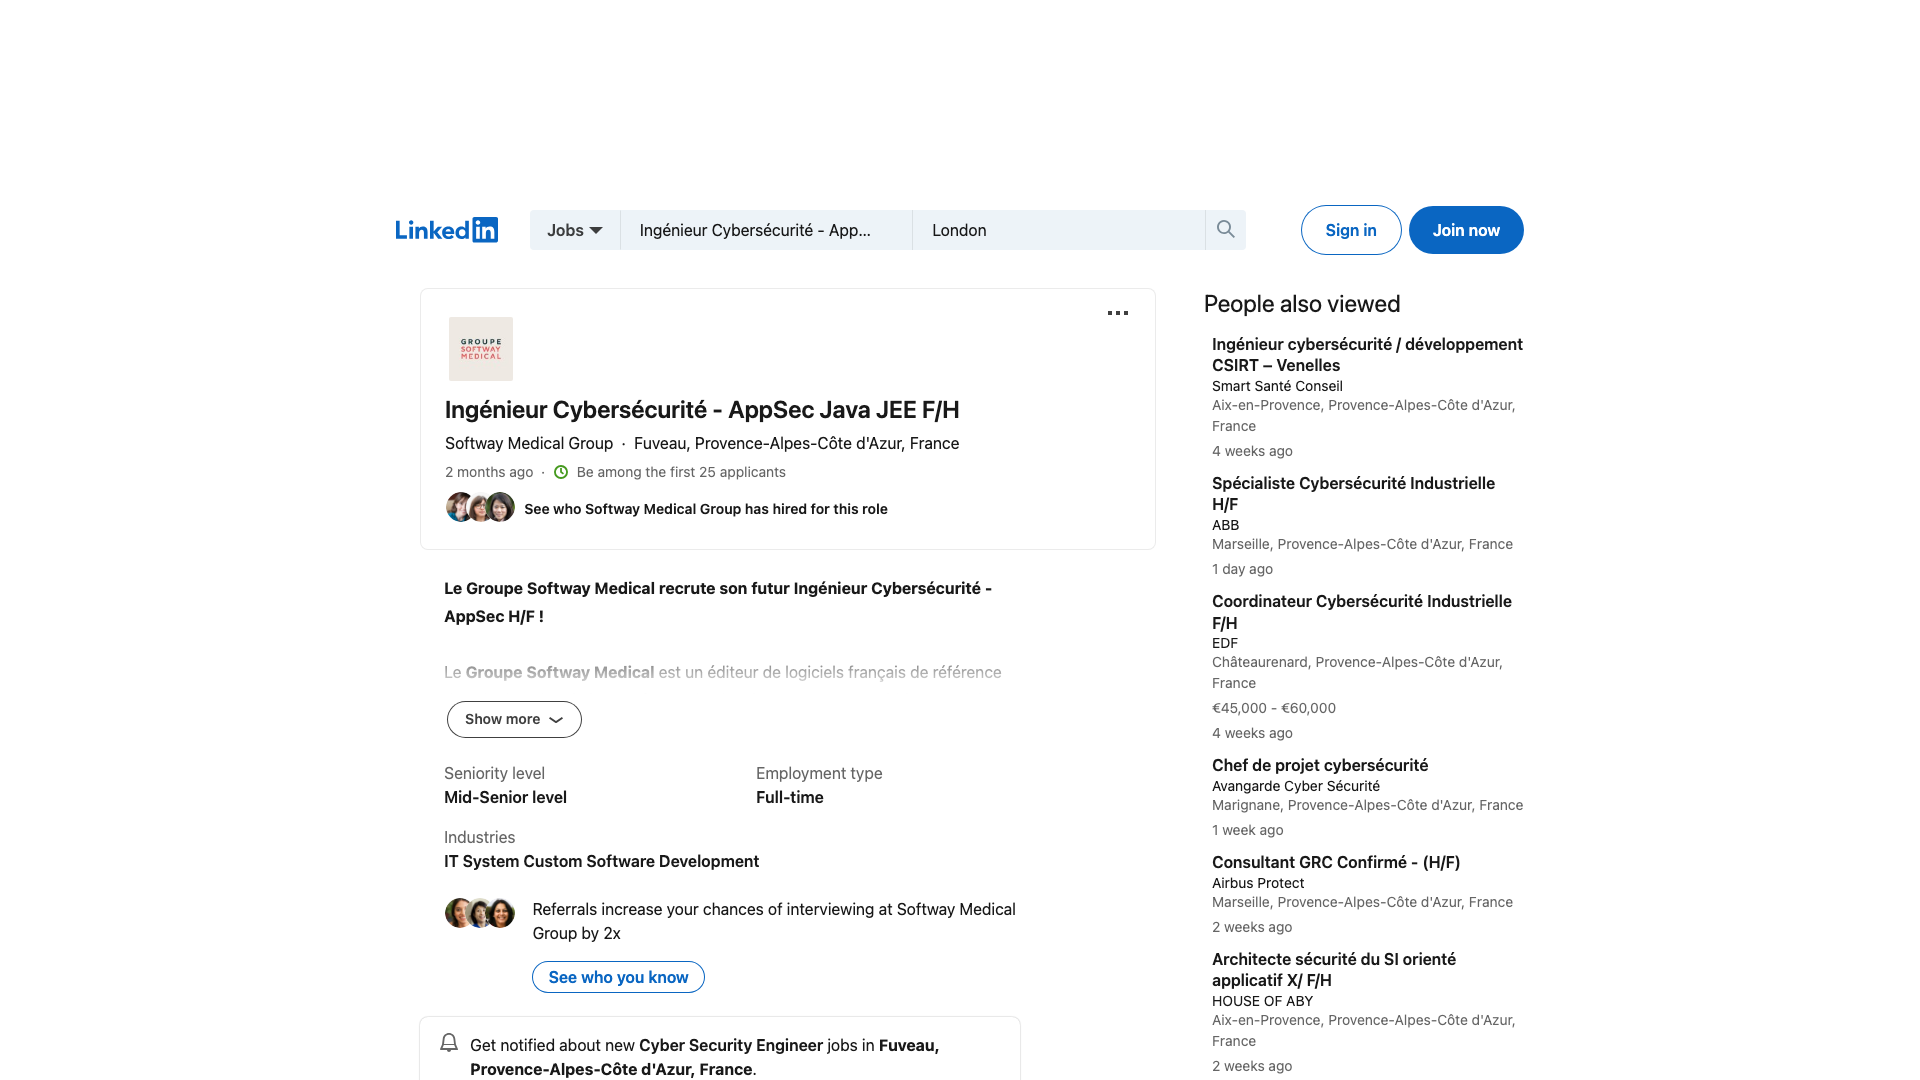The height and width of the screenshot is (1080, 1920).
Task: Click the search magnifier icon
Action: coord(1225,230)
